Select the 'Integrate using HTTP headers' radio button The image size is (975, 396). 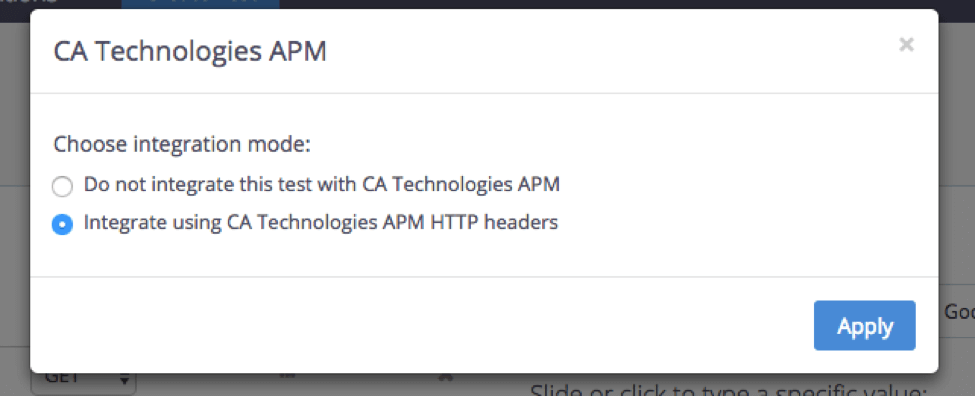coord(62,224)
